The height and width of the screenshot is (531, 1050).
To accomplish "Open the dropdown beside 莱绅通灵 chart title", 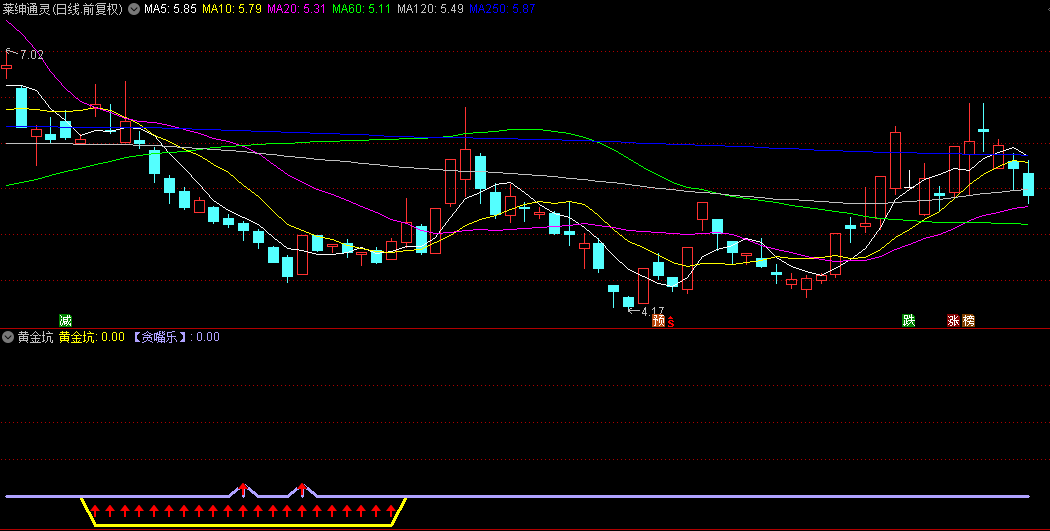I will coord(134,9).
